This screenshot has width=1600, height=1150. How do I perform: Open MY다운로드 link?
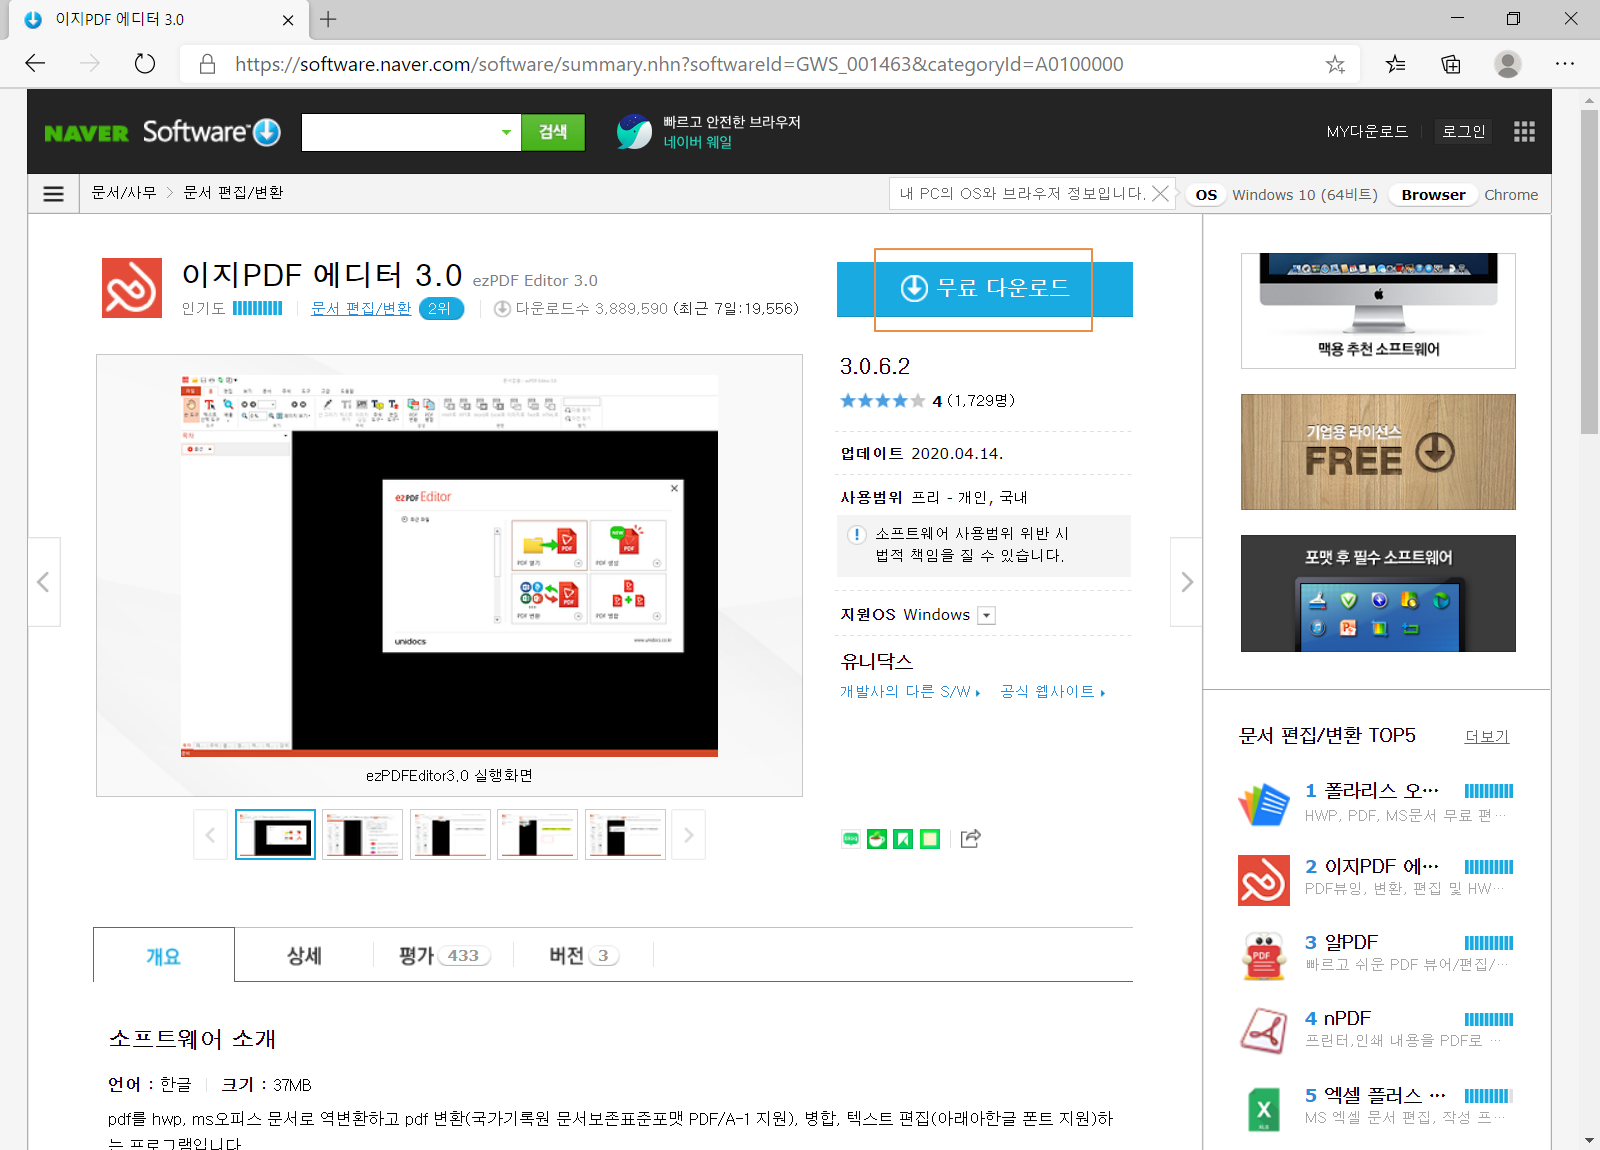pos(1367,132)
